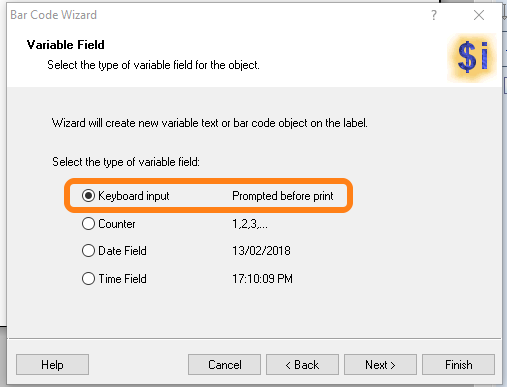Click the "Prompted before print" description text
The height and width of the screenshot is (387, 507).
(x=283, y=196)
